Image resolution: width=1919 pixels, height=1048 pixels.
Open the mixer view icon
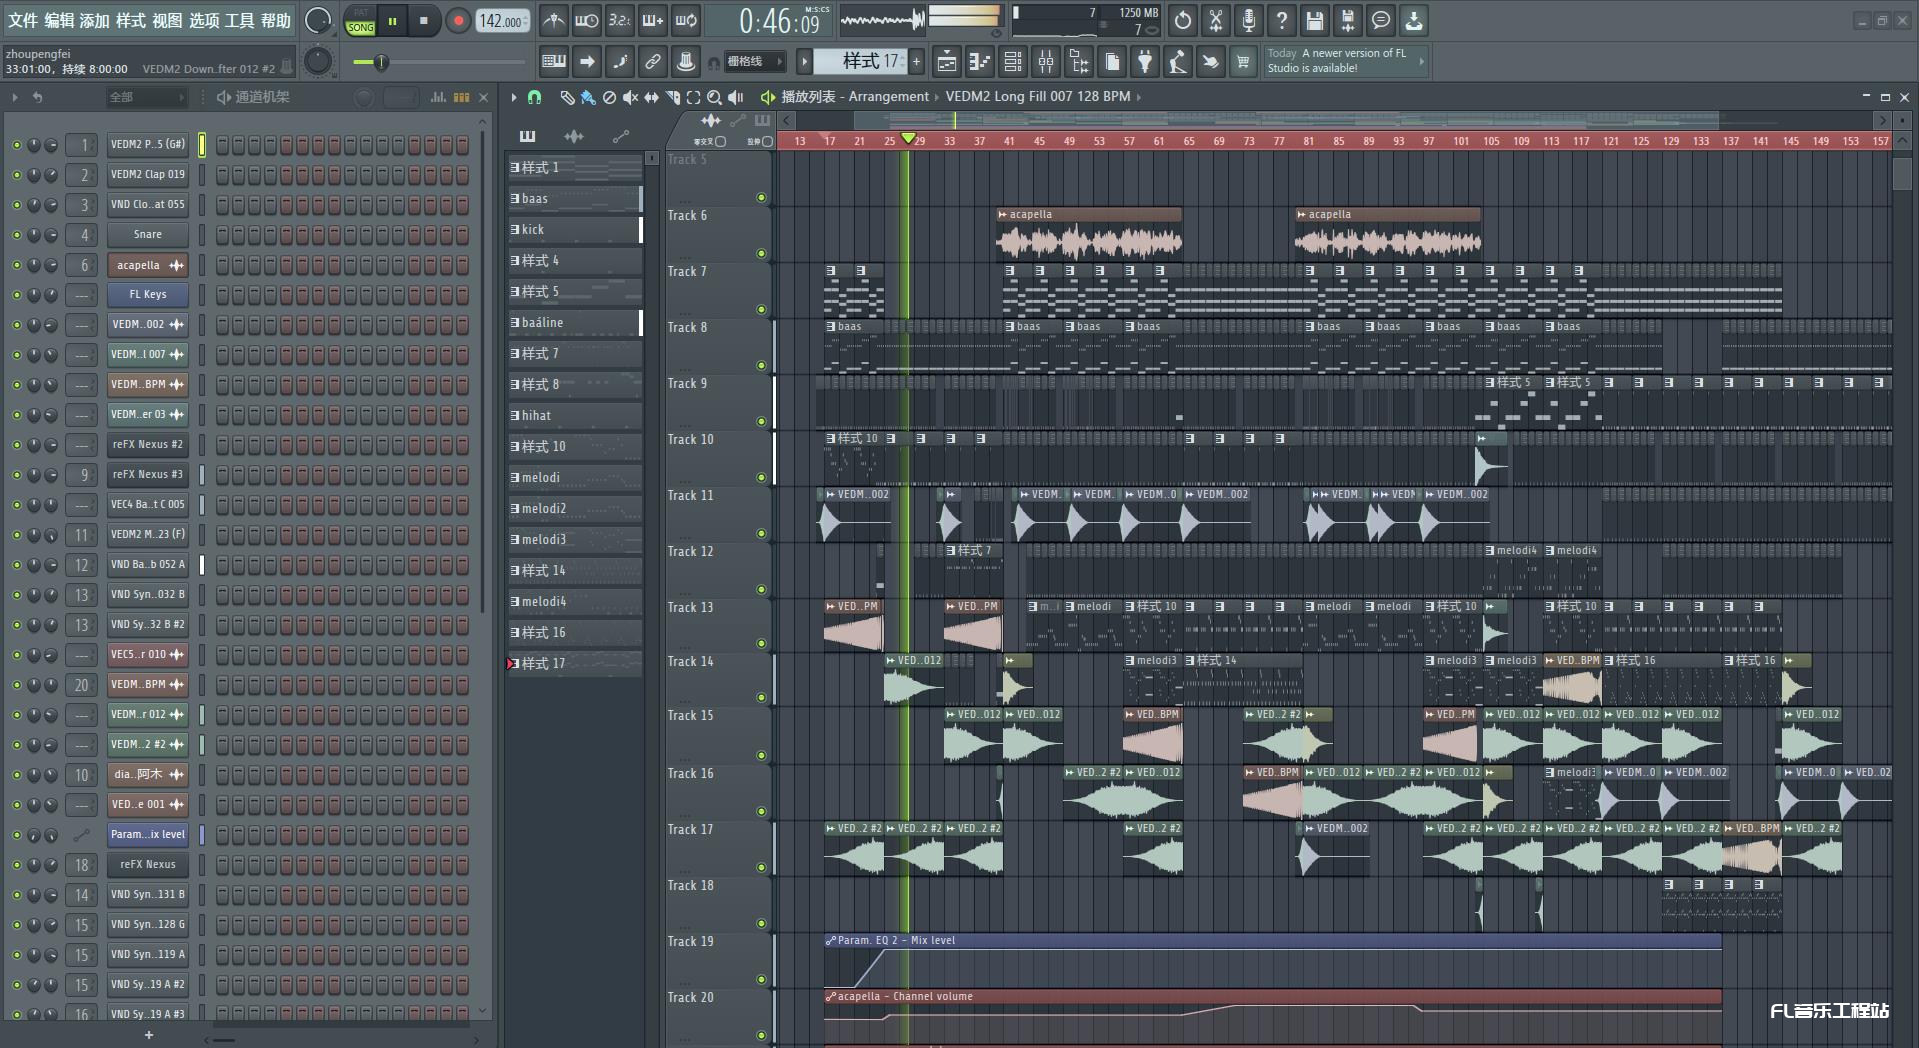pyautogui.click(x=1046, y=62)
